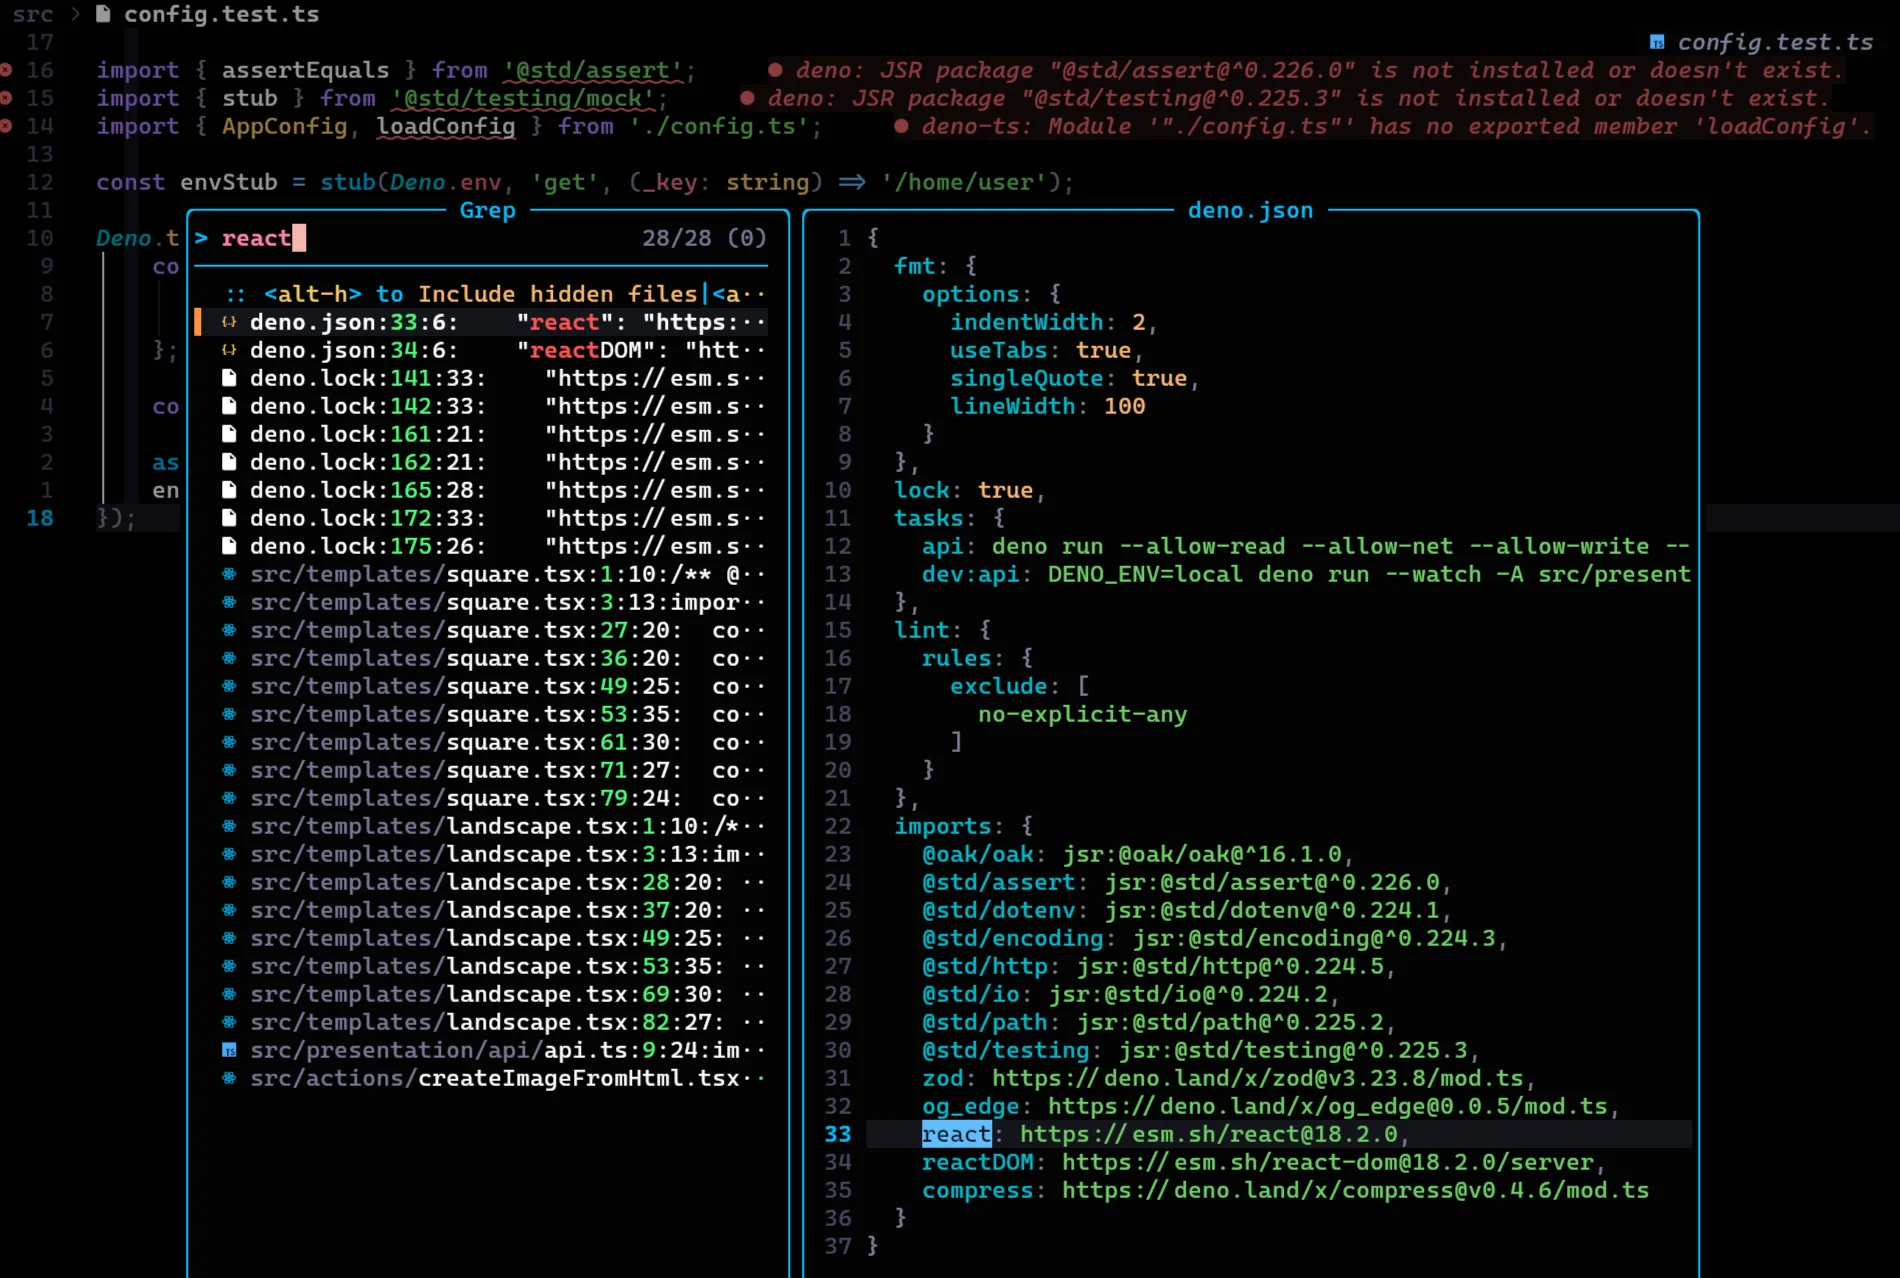This screenshot has width=1900, height=1278.
Task: Click React icon of landscape.tsx:3:13 result
Action: 229,854
